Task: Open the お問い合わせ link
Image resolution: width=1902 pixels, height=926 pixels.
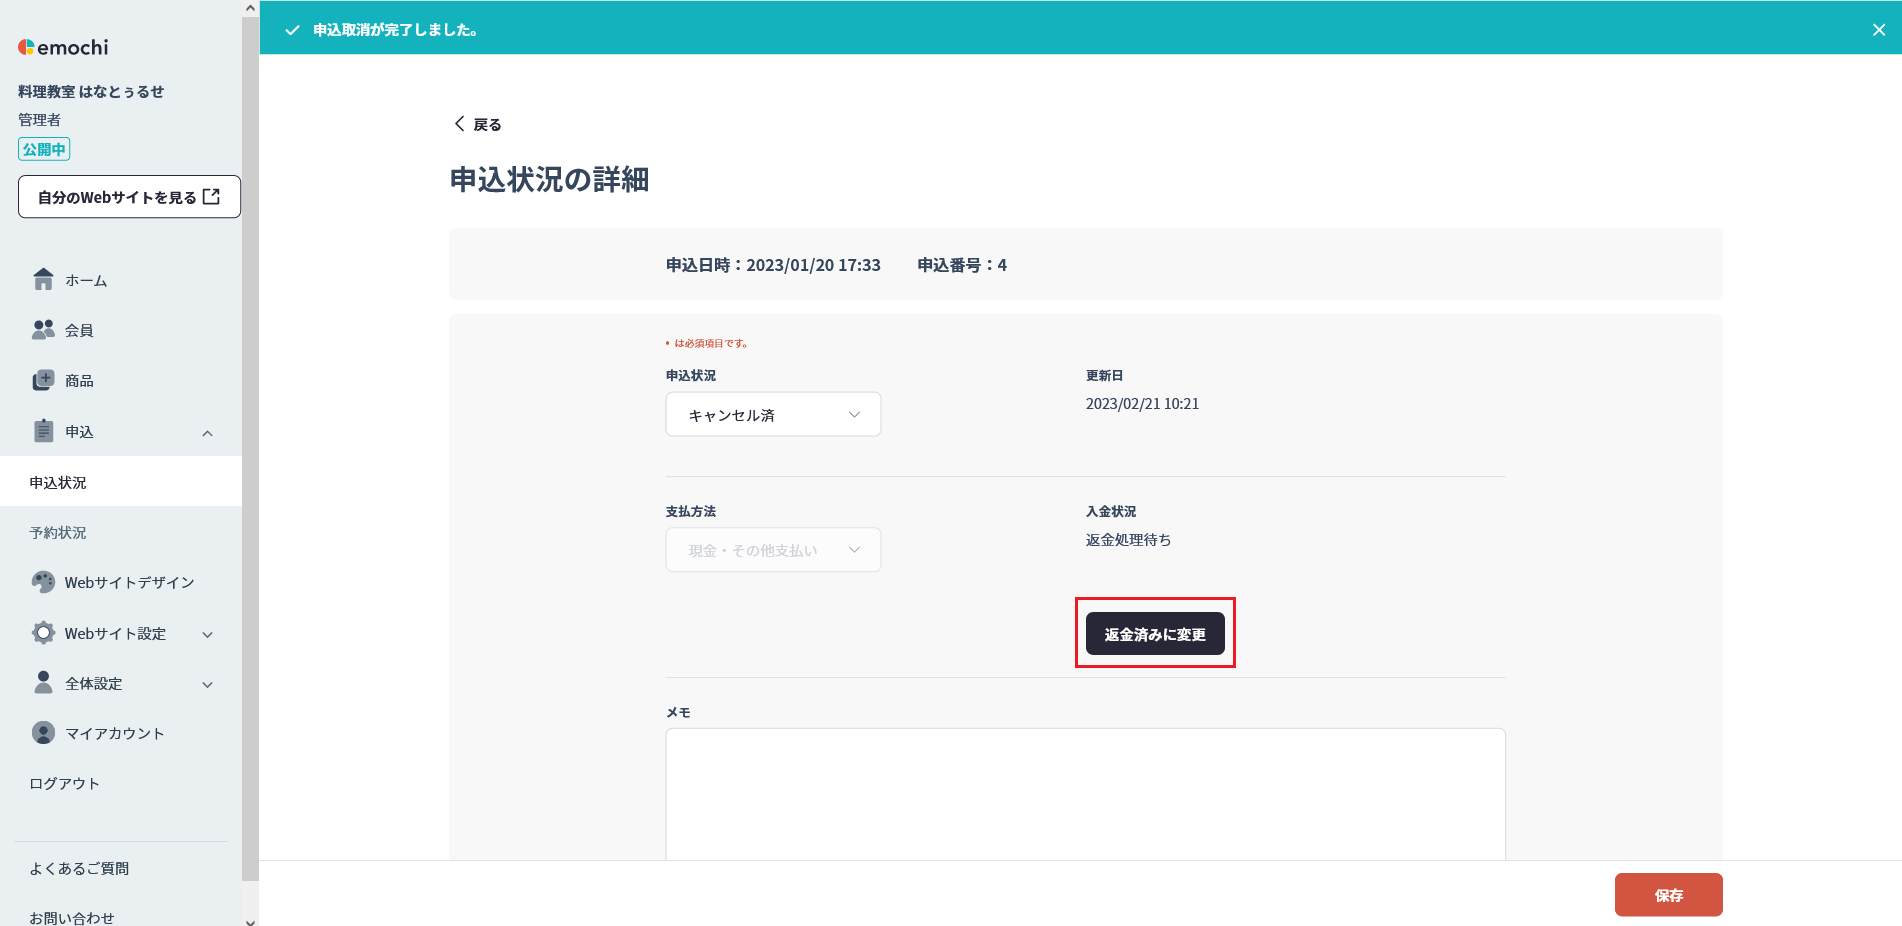Action: coord(72,917)
